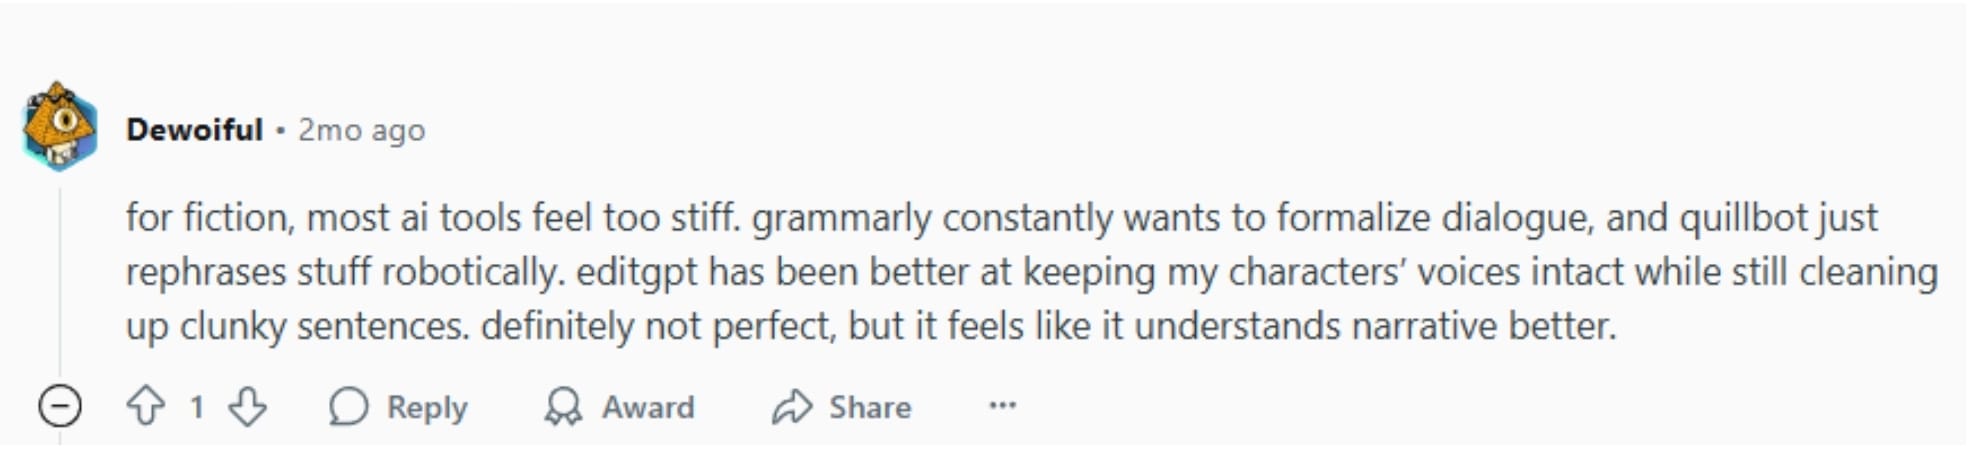Open the three-dot more options menu
1983x463 pixels.
(x=1002, y=406)
